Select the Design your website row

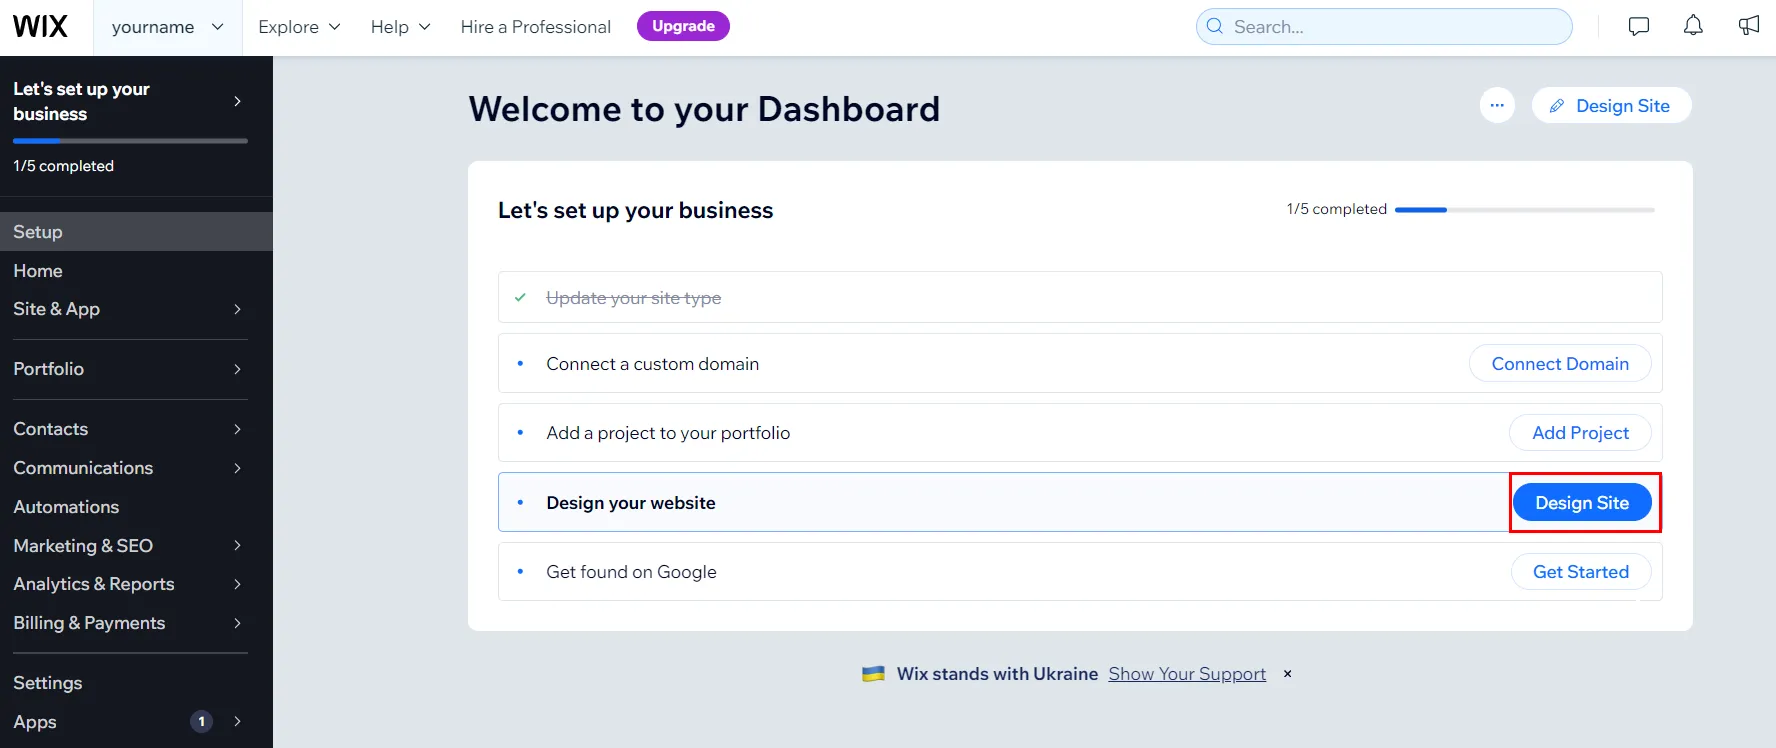[1080, 502]
